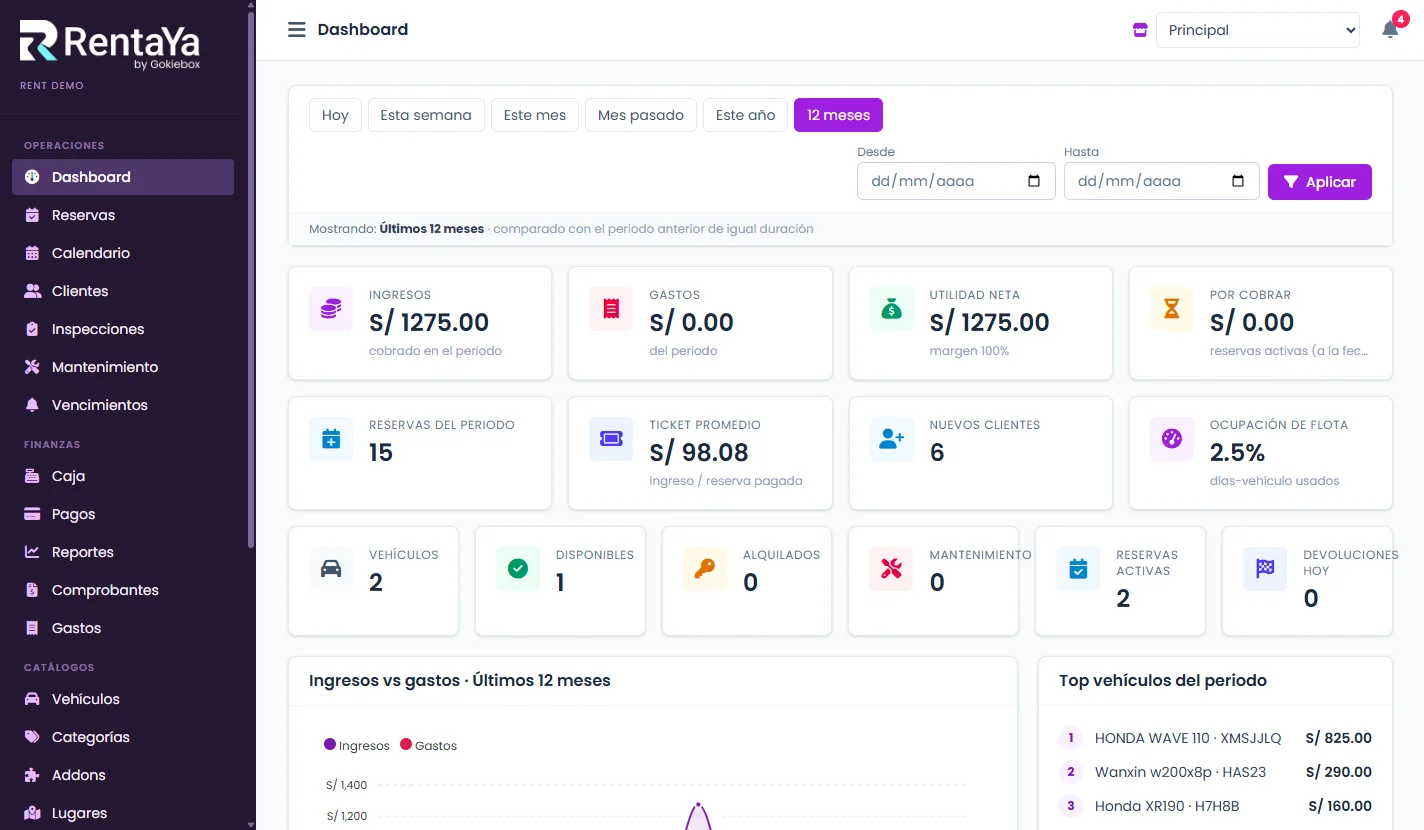Toggle the Ingresos chart legend swatch
Viewport: 1424px width, 830px height.
click(330, 745)
